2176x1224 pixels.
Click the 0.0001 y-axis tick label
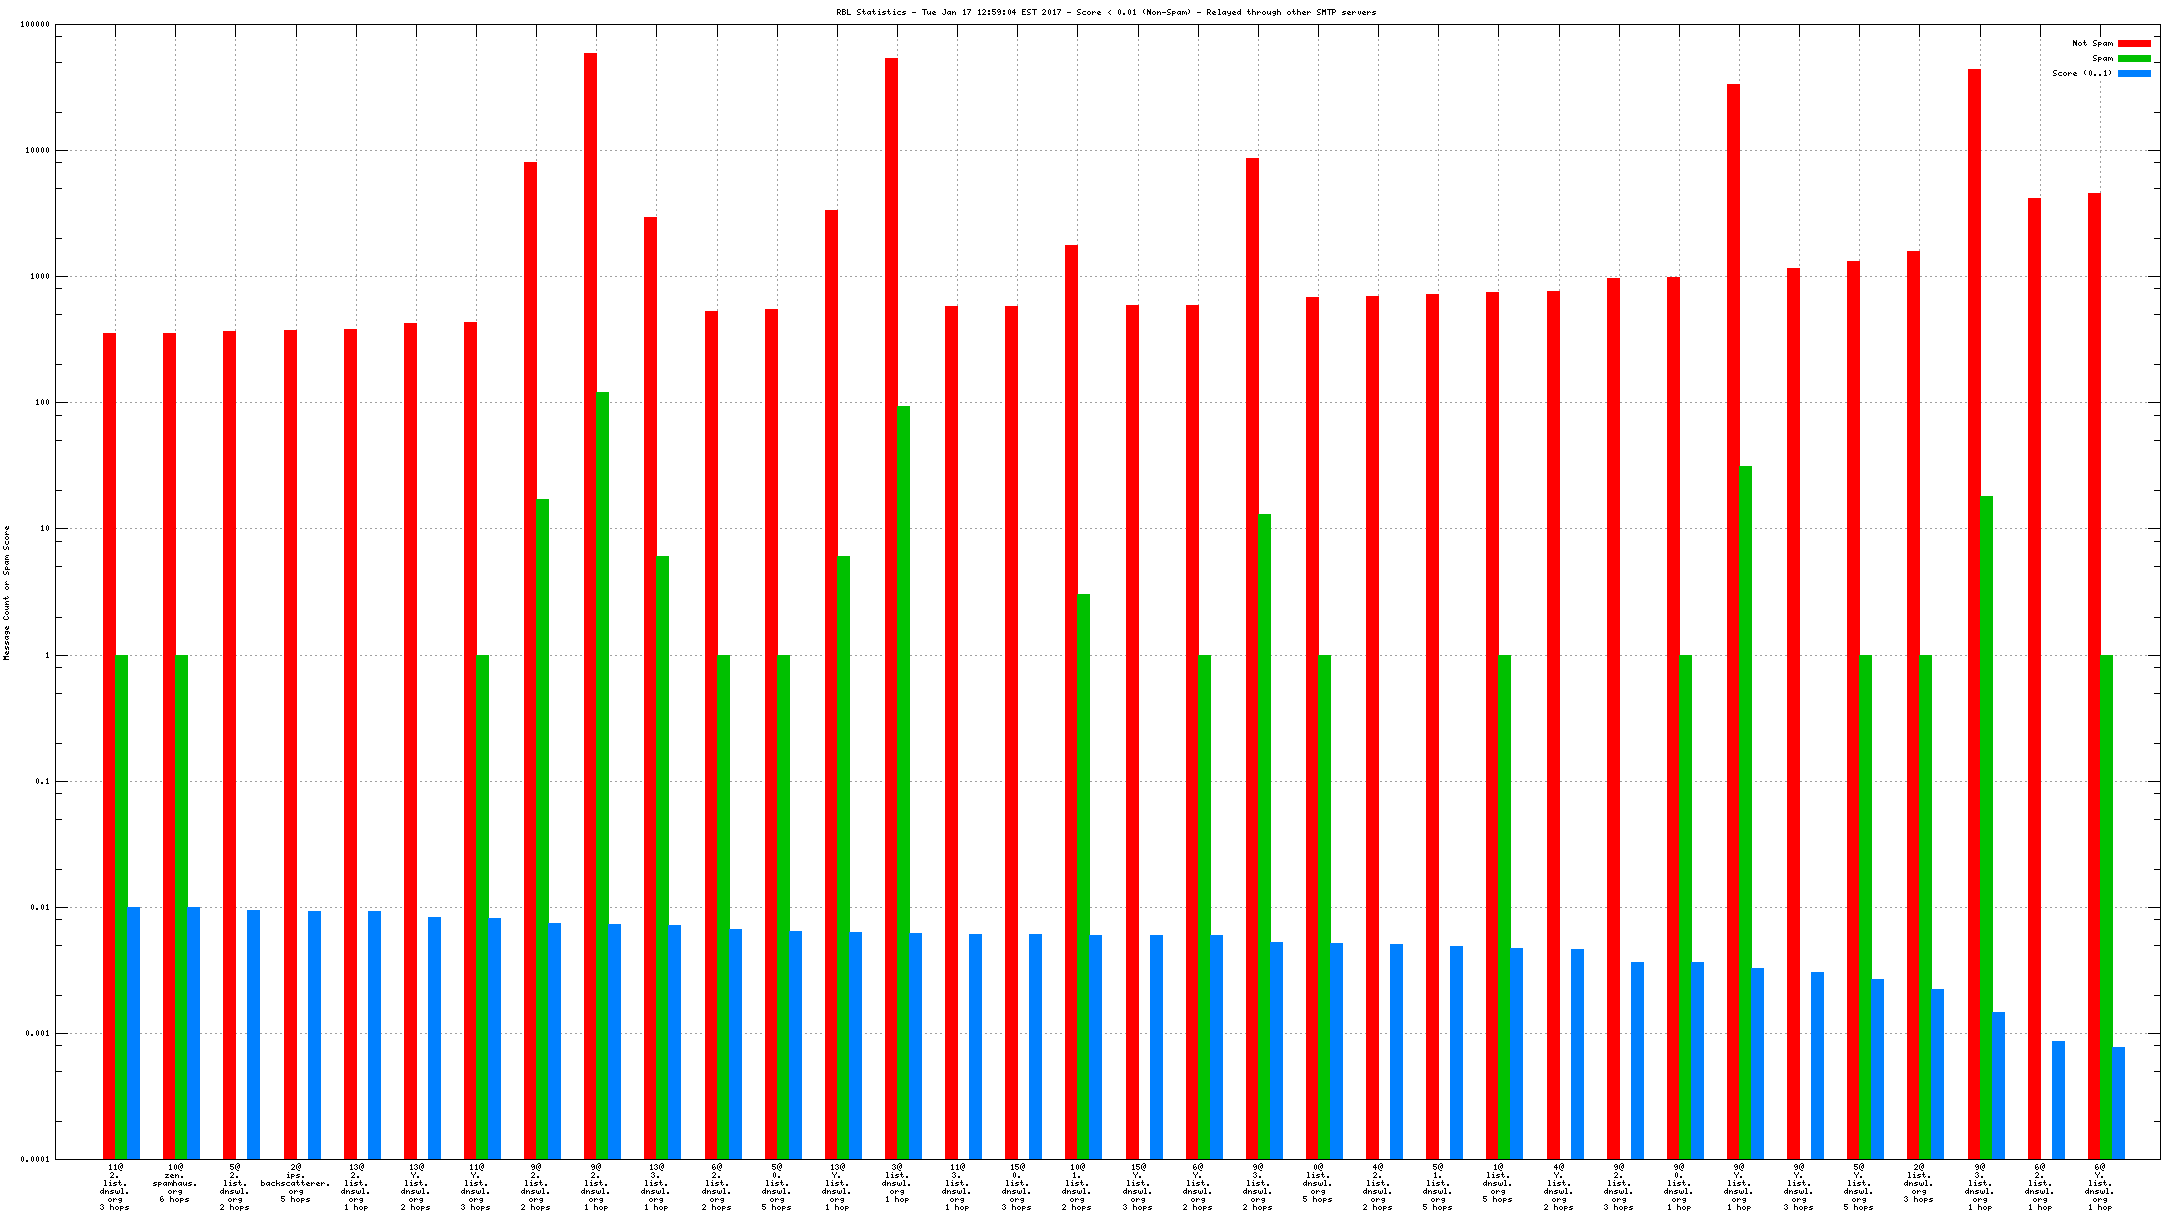tap(34, 1160)
